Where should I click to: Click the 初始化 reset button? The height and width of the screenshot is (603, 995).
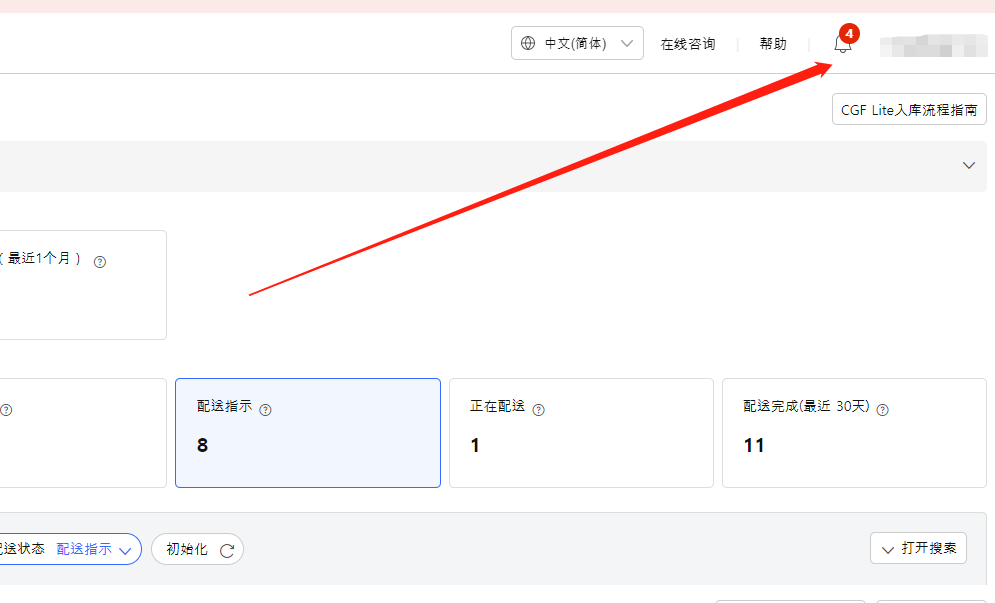click(x=197, y=549)
